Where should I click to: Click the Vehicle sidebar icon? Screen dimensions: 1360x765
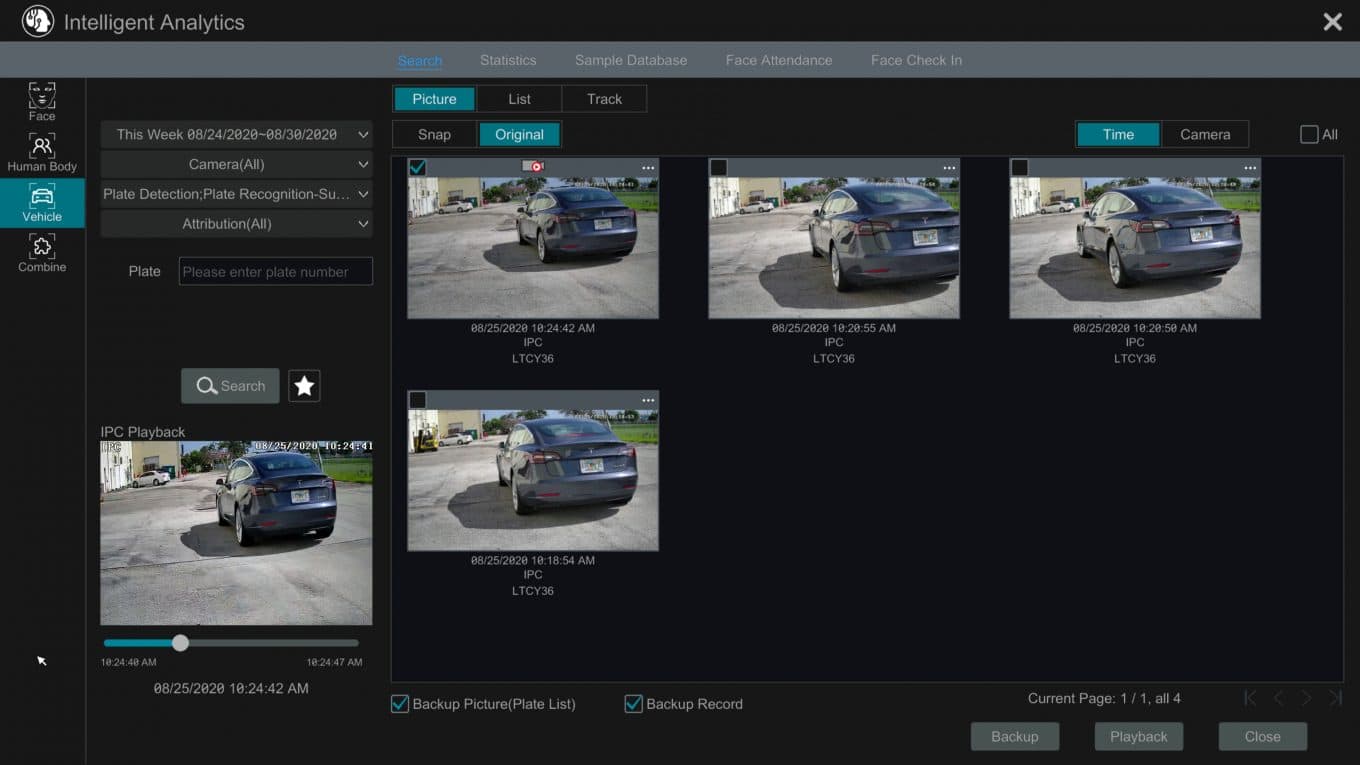tap(42, 203)
